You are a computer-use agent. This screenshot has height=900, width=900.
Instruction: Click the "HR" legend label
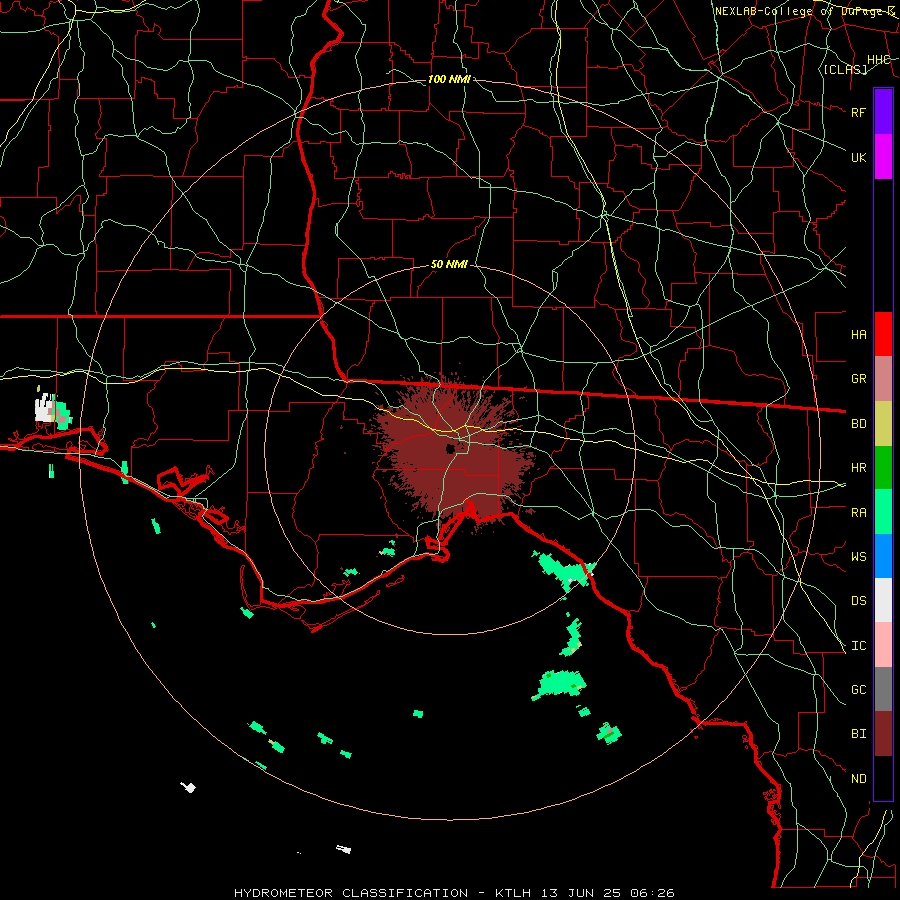(858, 468)
